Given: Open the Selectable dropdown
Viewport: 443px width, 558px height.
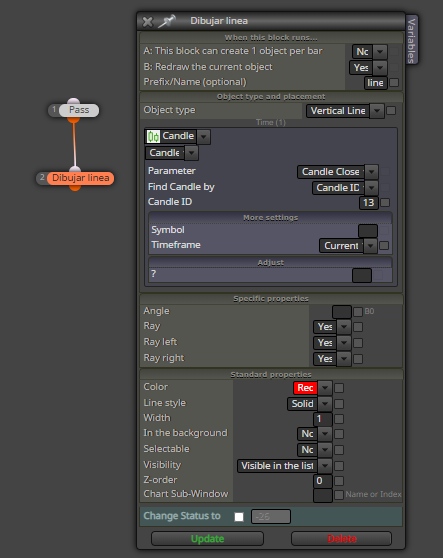Looking at the screenshot, I should pos(315,450).
